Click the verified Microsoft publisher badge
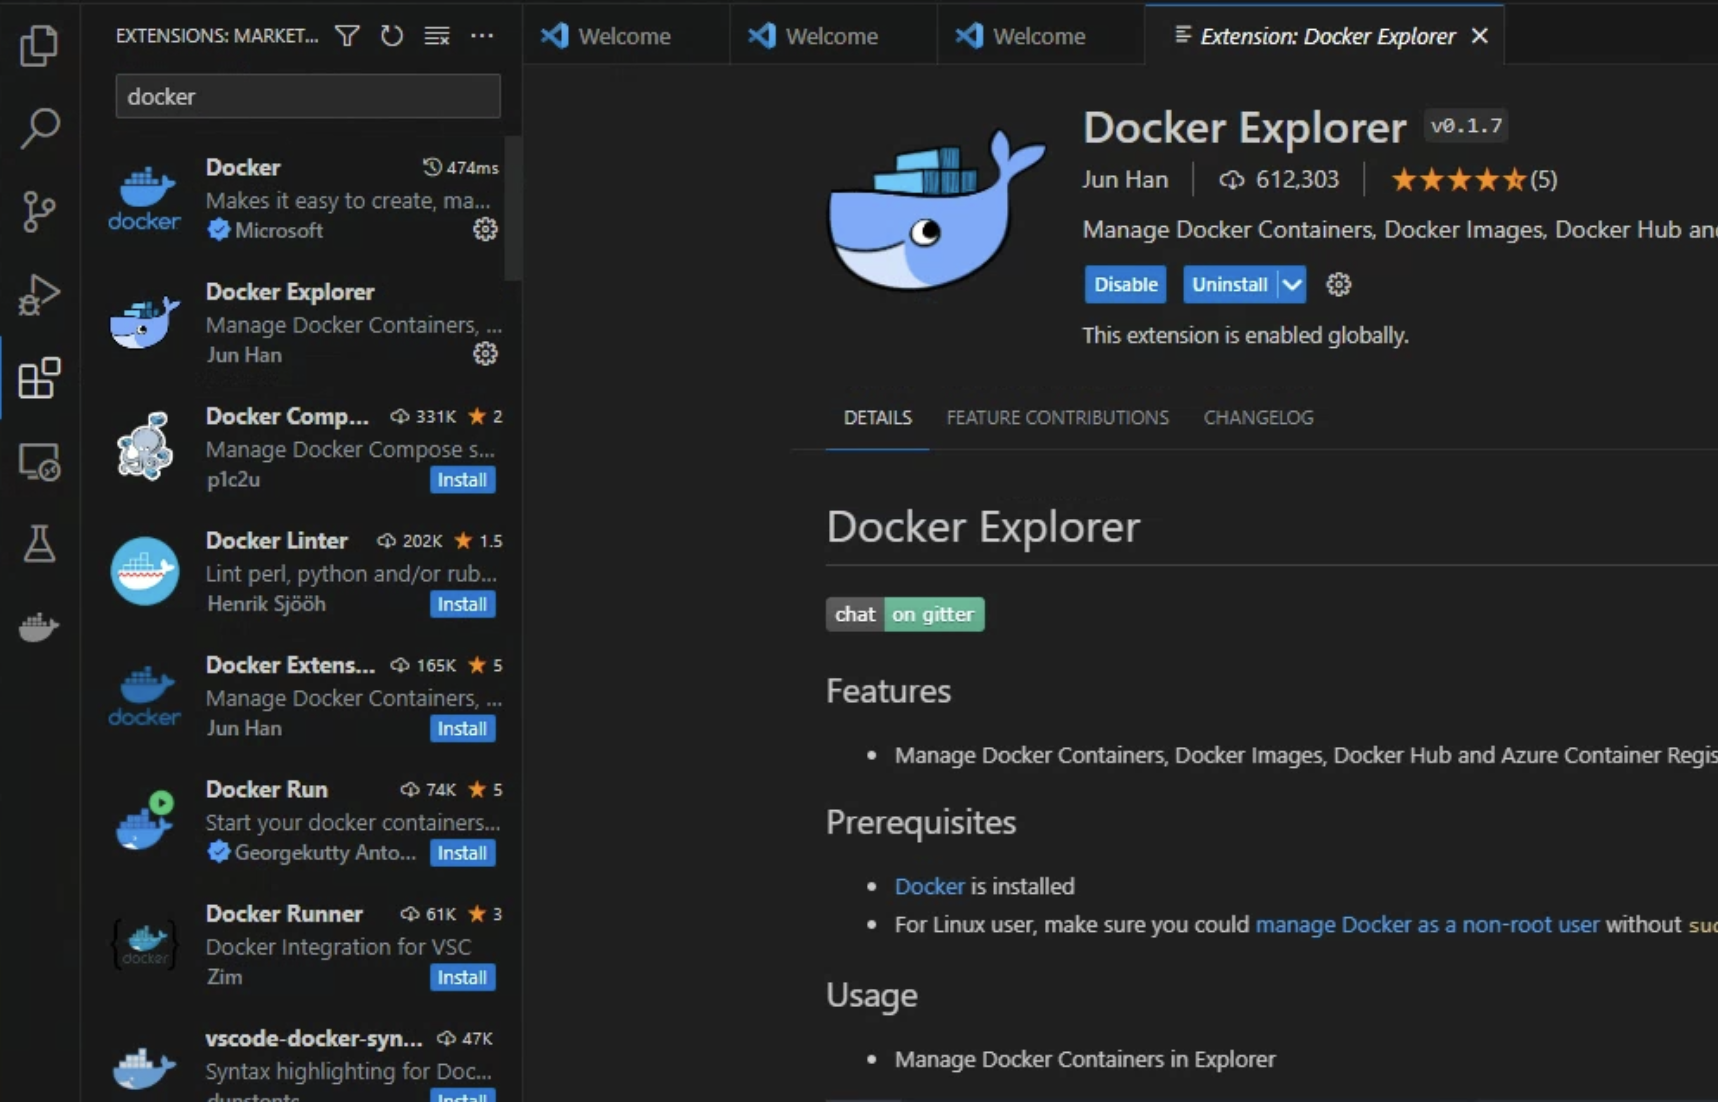This screenshot has width=1718, height=1102. click(219, 230)
